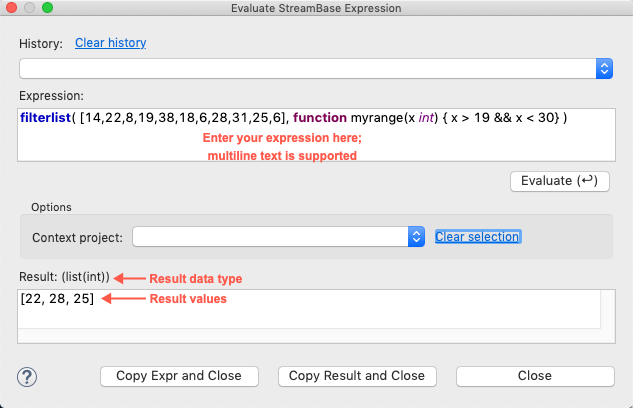Click in the Expression text area
633x408 pixels.
(x=315, y=145)
